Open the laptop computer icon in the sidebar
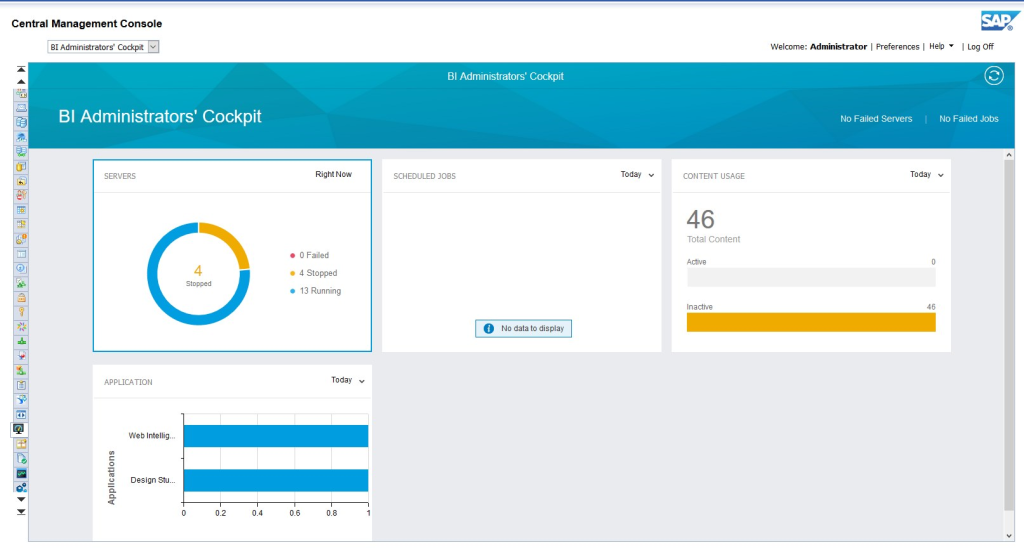 click(22, 108)
